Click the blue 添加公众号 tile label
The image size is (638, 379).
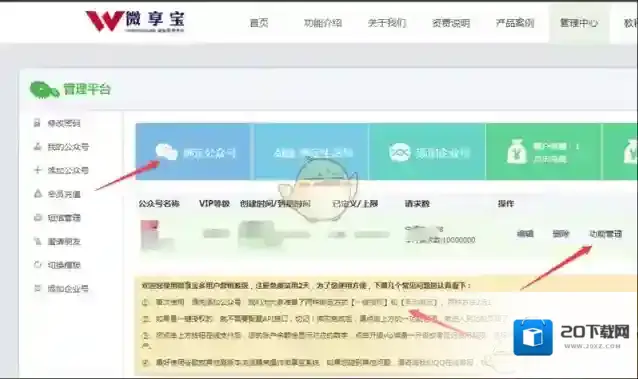[209, 153]
